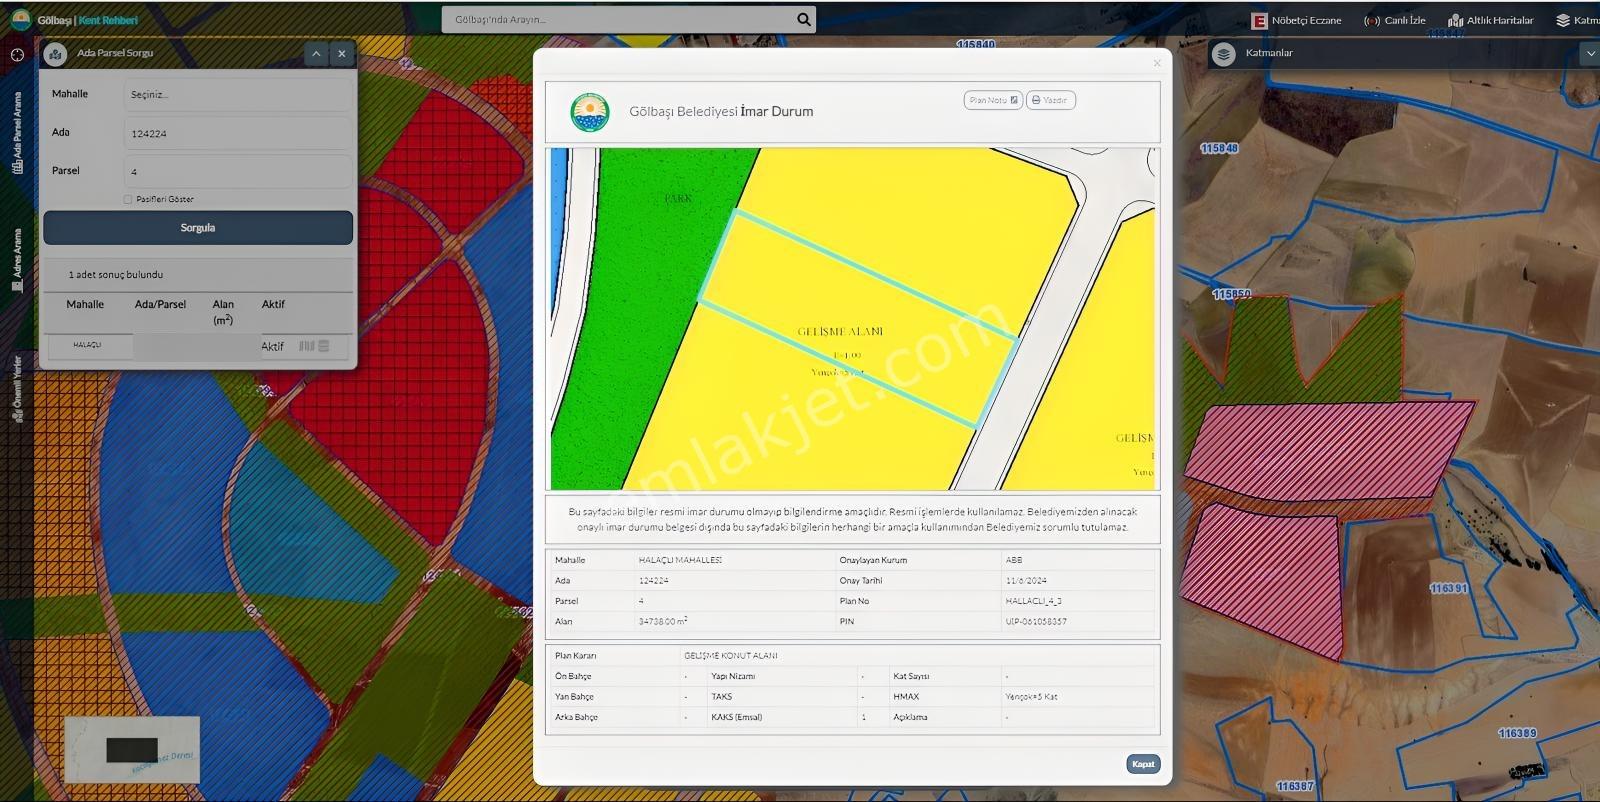Click the HALLACLI_4_3 plan number

[x=1034, y=601]
